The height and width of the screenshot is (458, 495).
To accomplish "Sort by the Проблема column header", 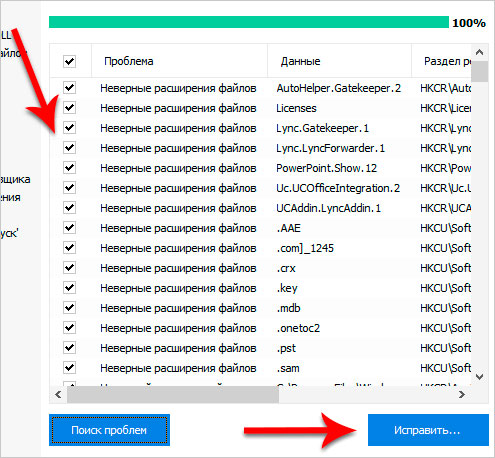I will (179, 61).
